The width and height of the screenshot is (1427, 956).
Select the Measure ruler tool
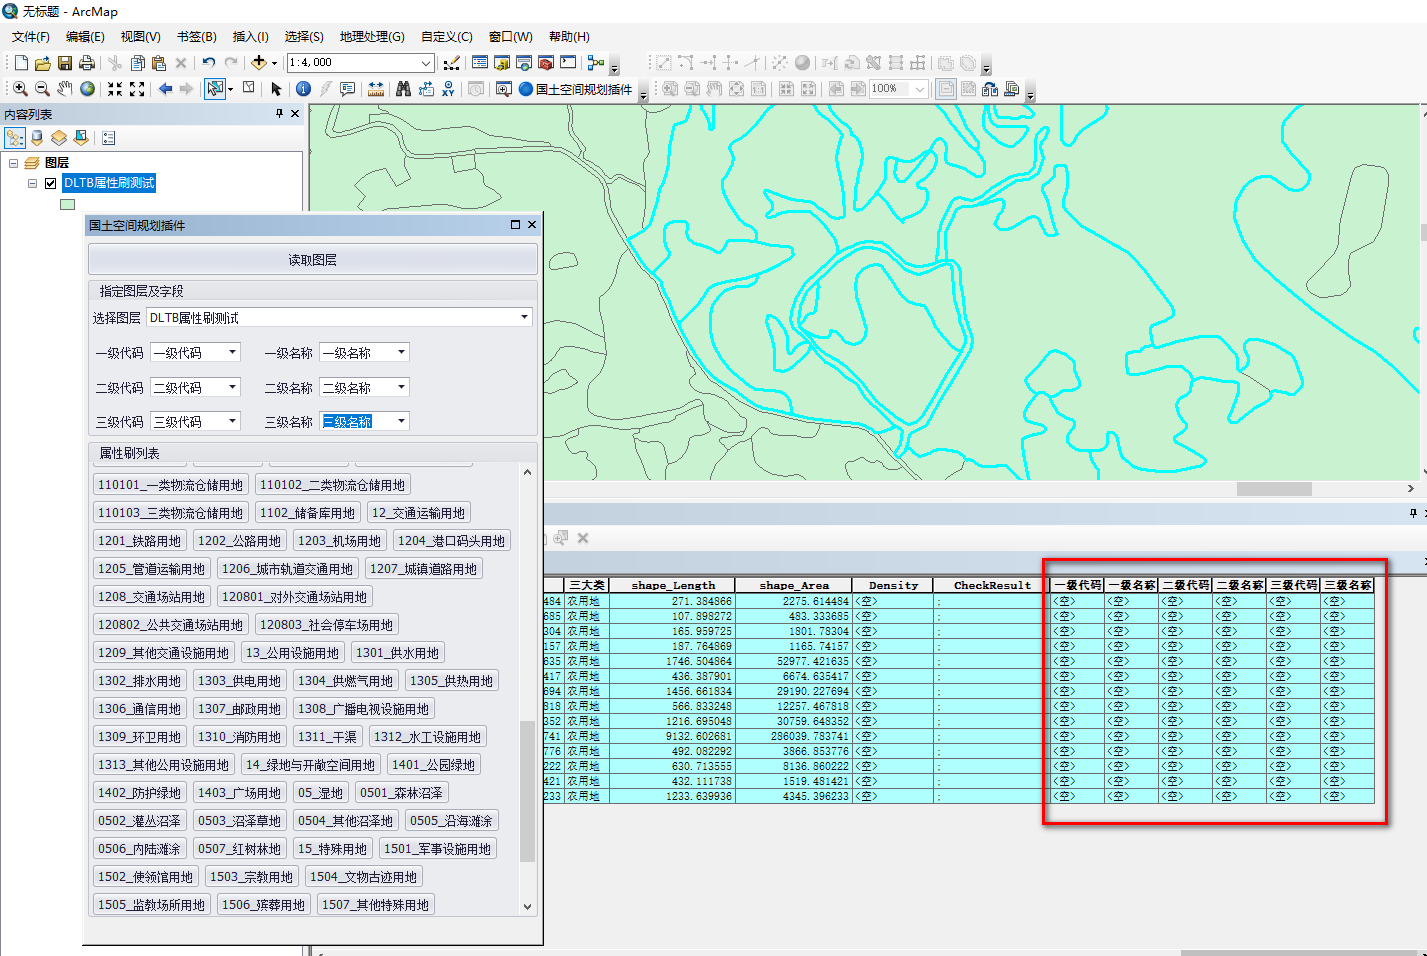pyautogui.click(x=376, y=89)
